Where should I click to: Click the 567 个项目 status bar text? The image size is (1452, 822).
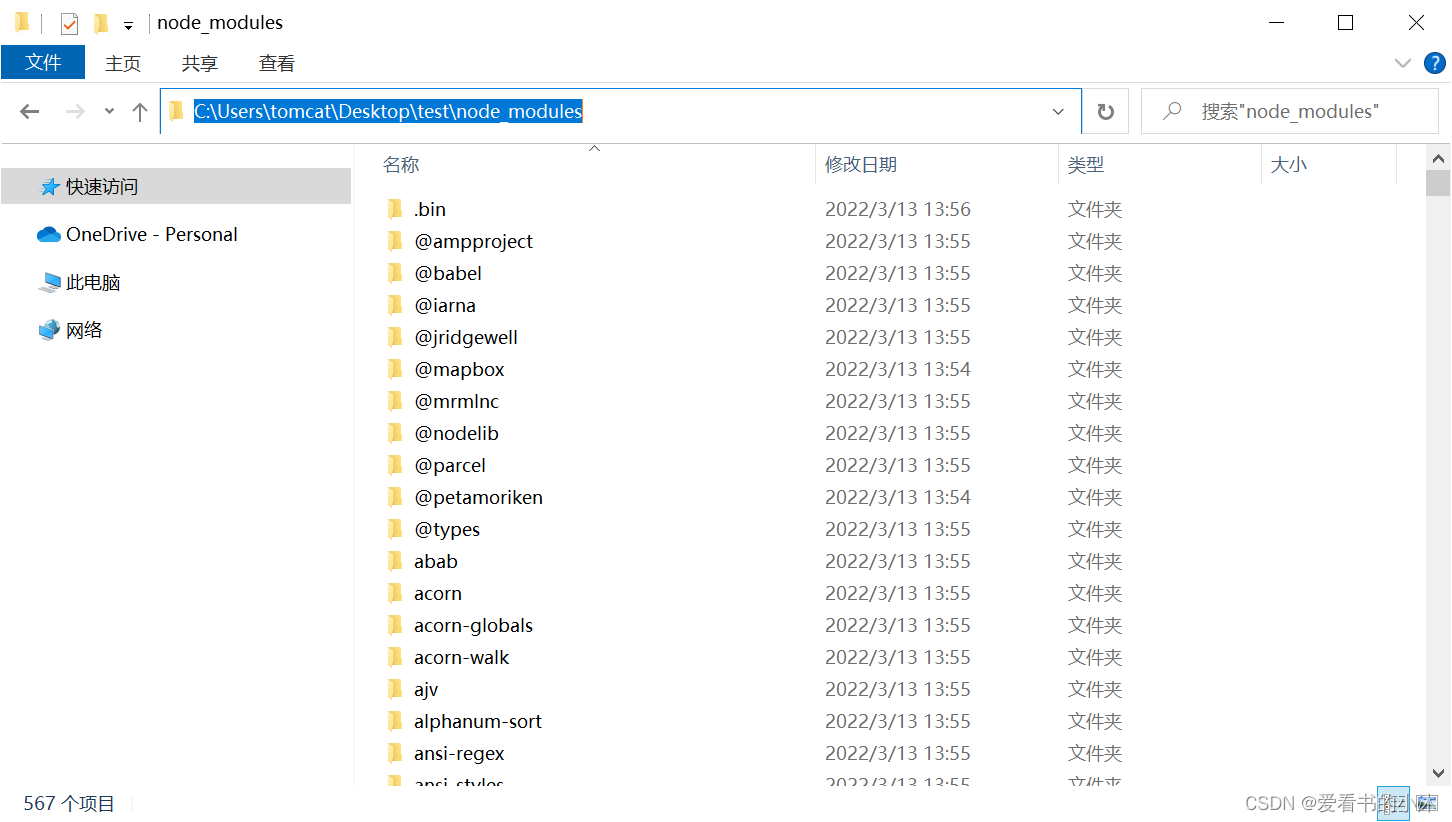point(69,803)
